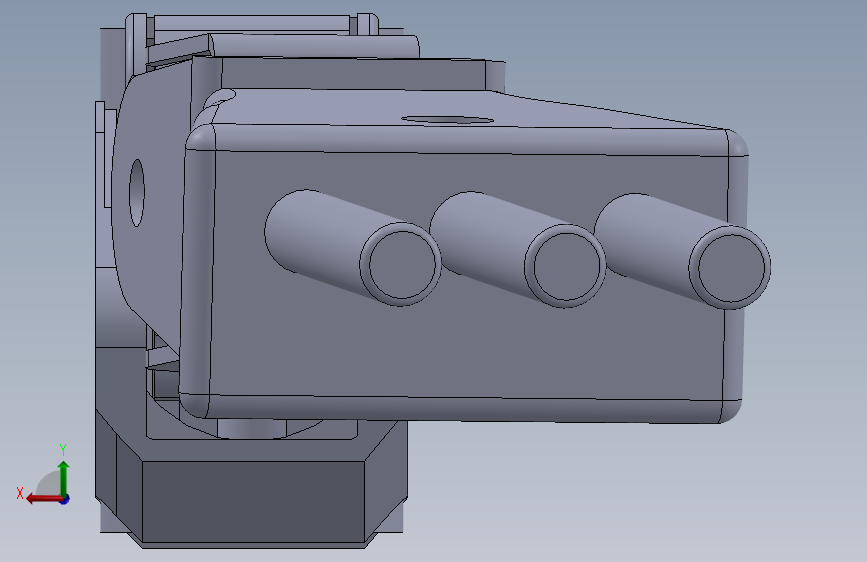Click the red X axis arrow of the triad

43,499
